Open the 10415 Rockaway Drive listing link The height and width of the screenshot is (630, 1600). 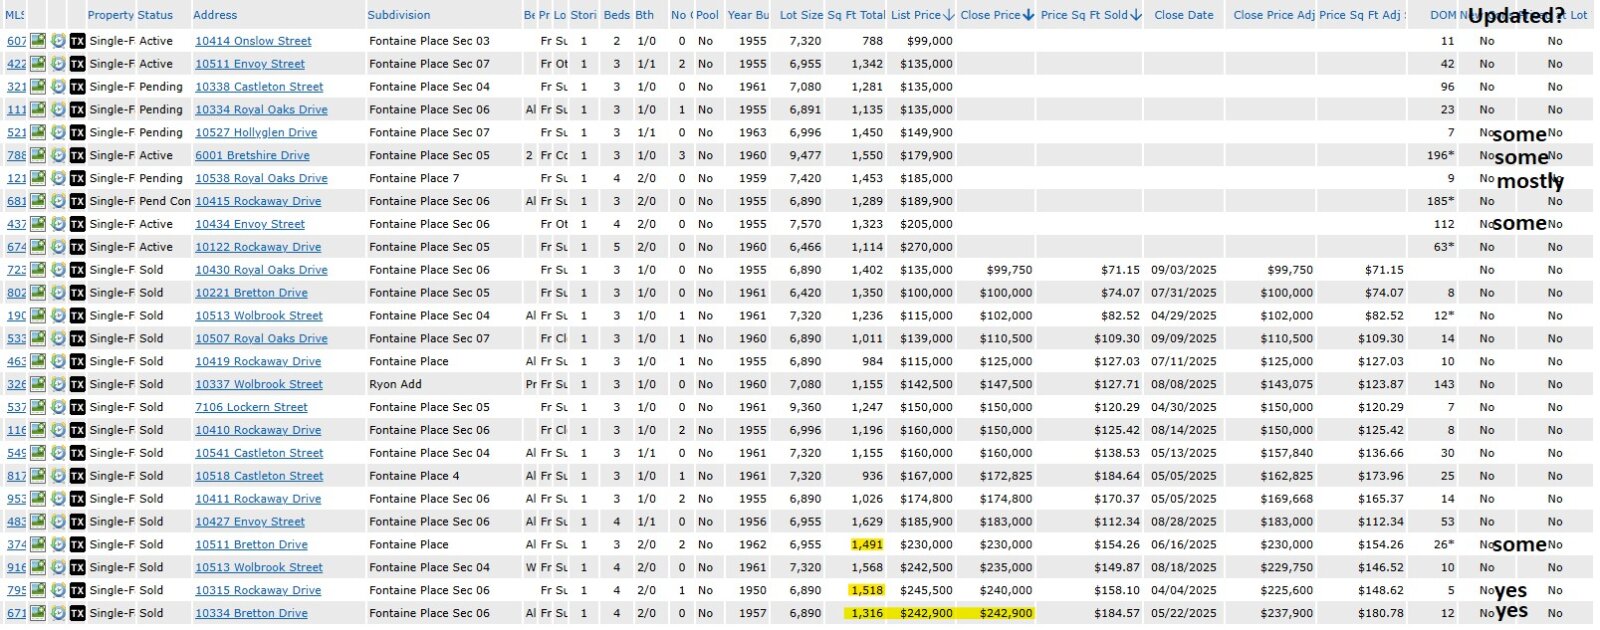(x=258, y=201)
